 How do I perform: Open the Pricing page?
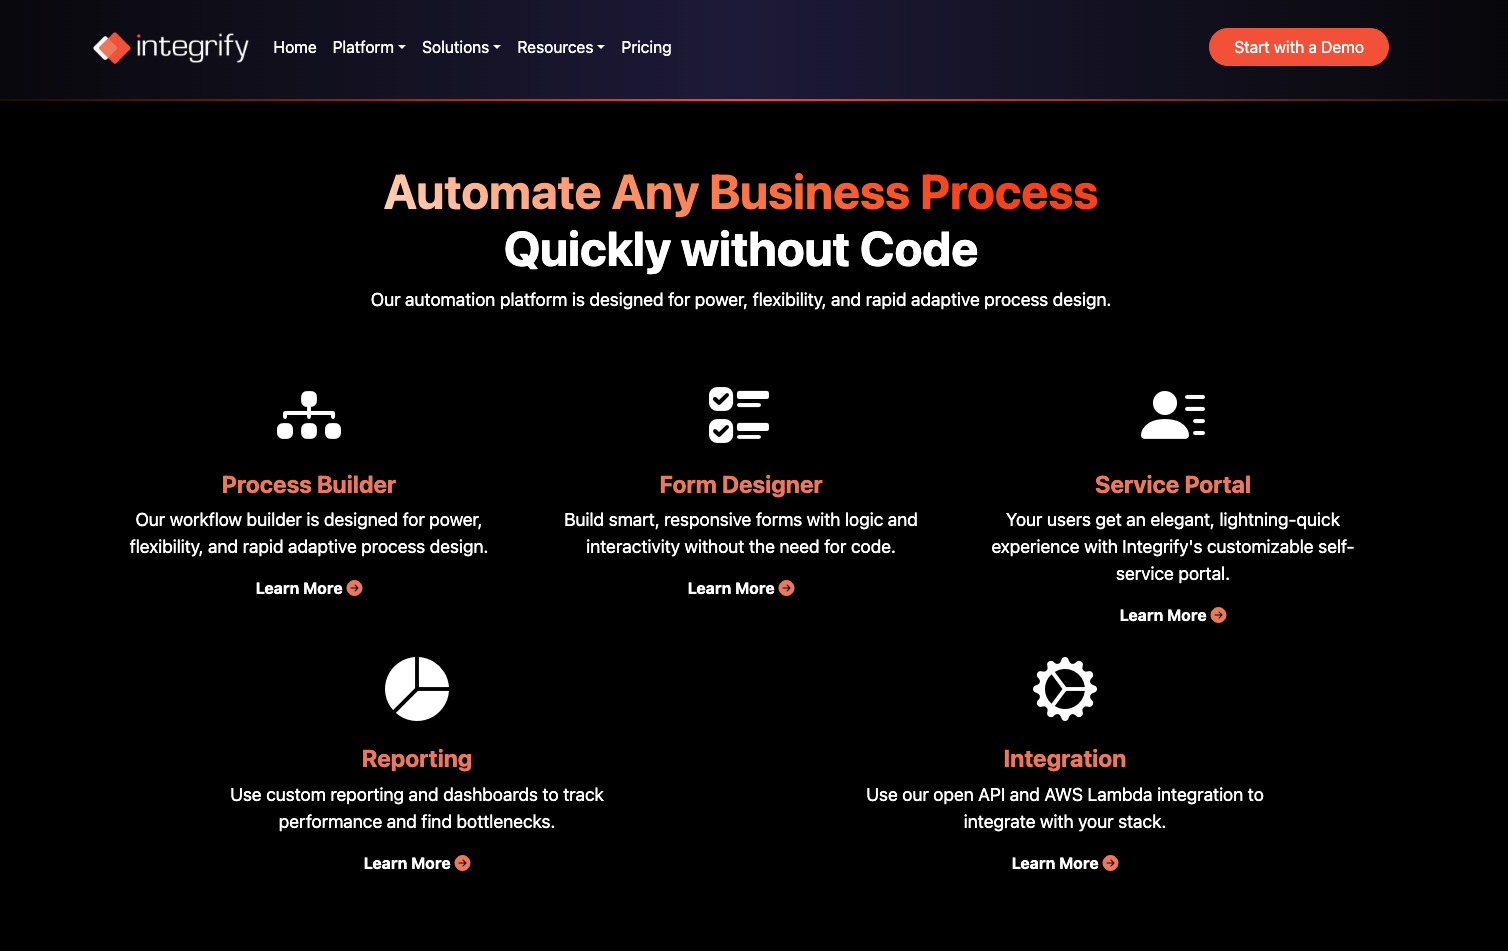(646, 47)
